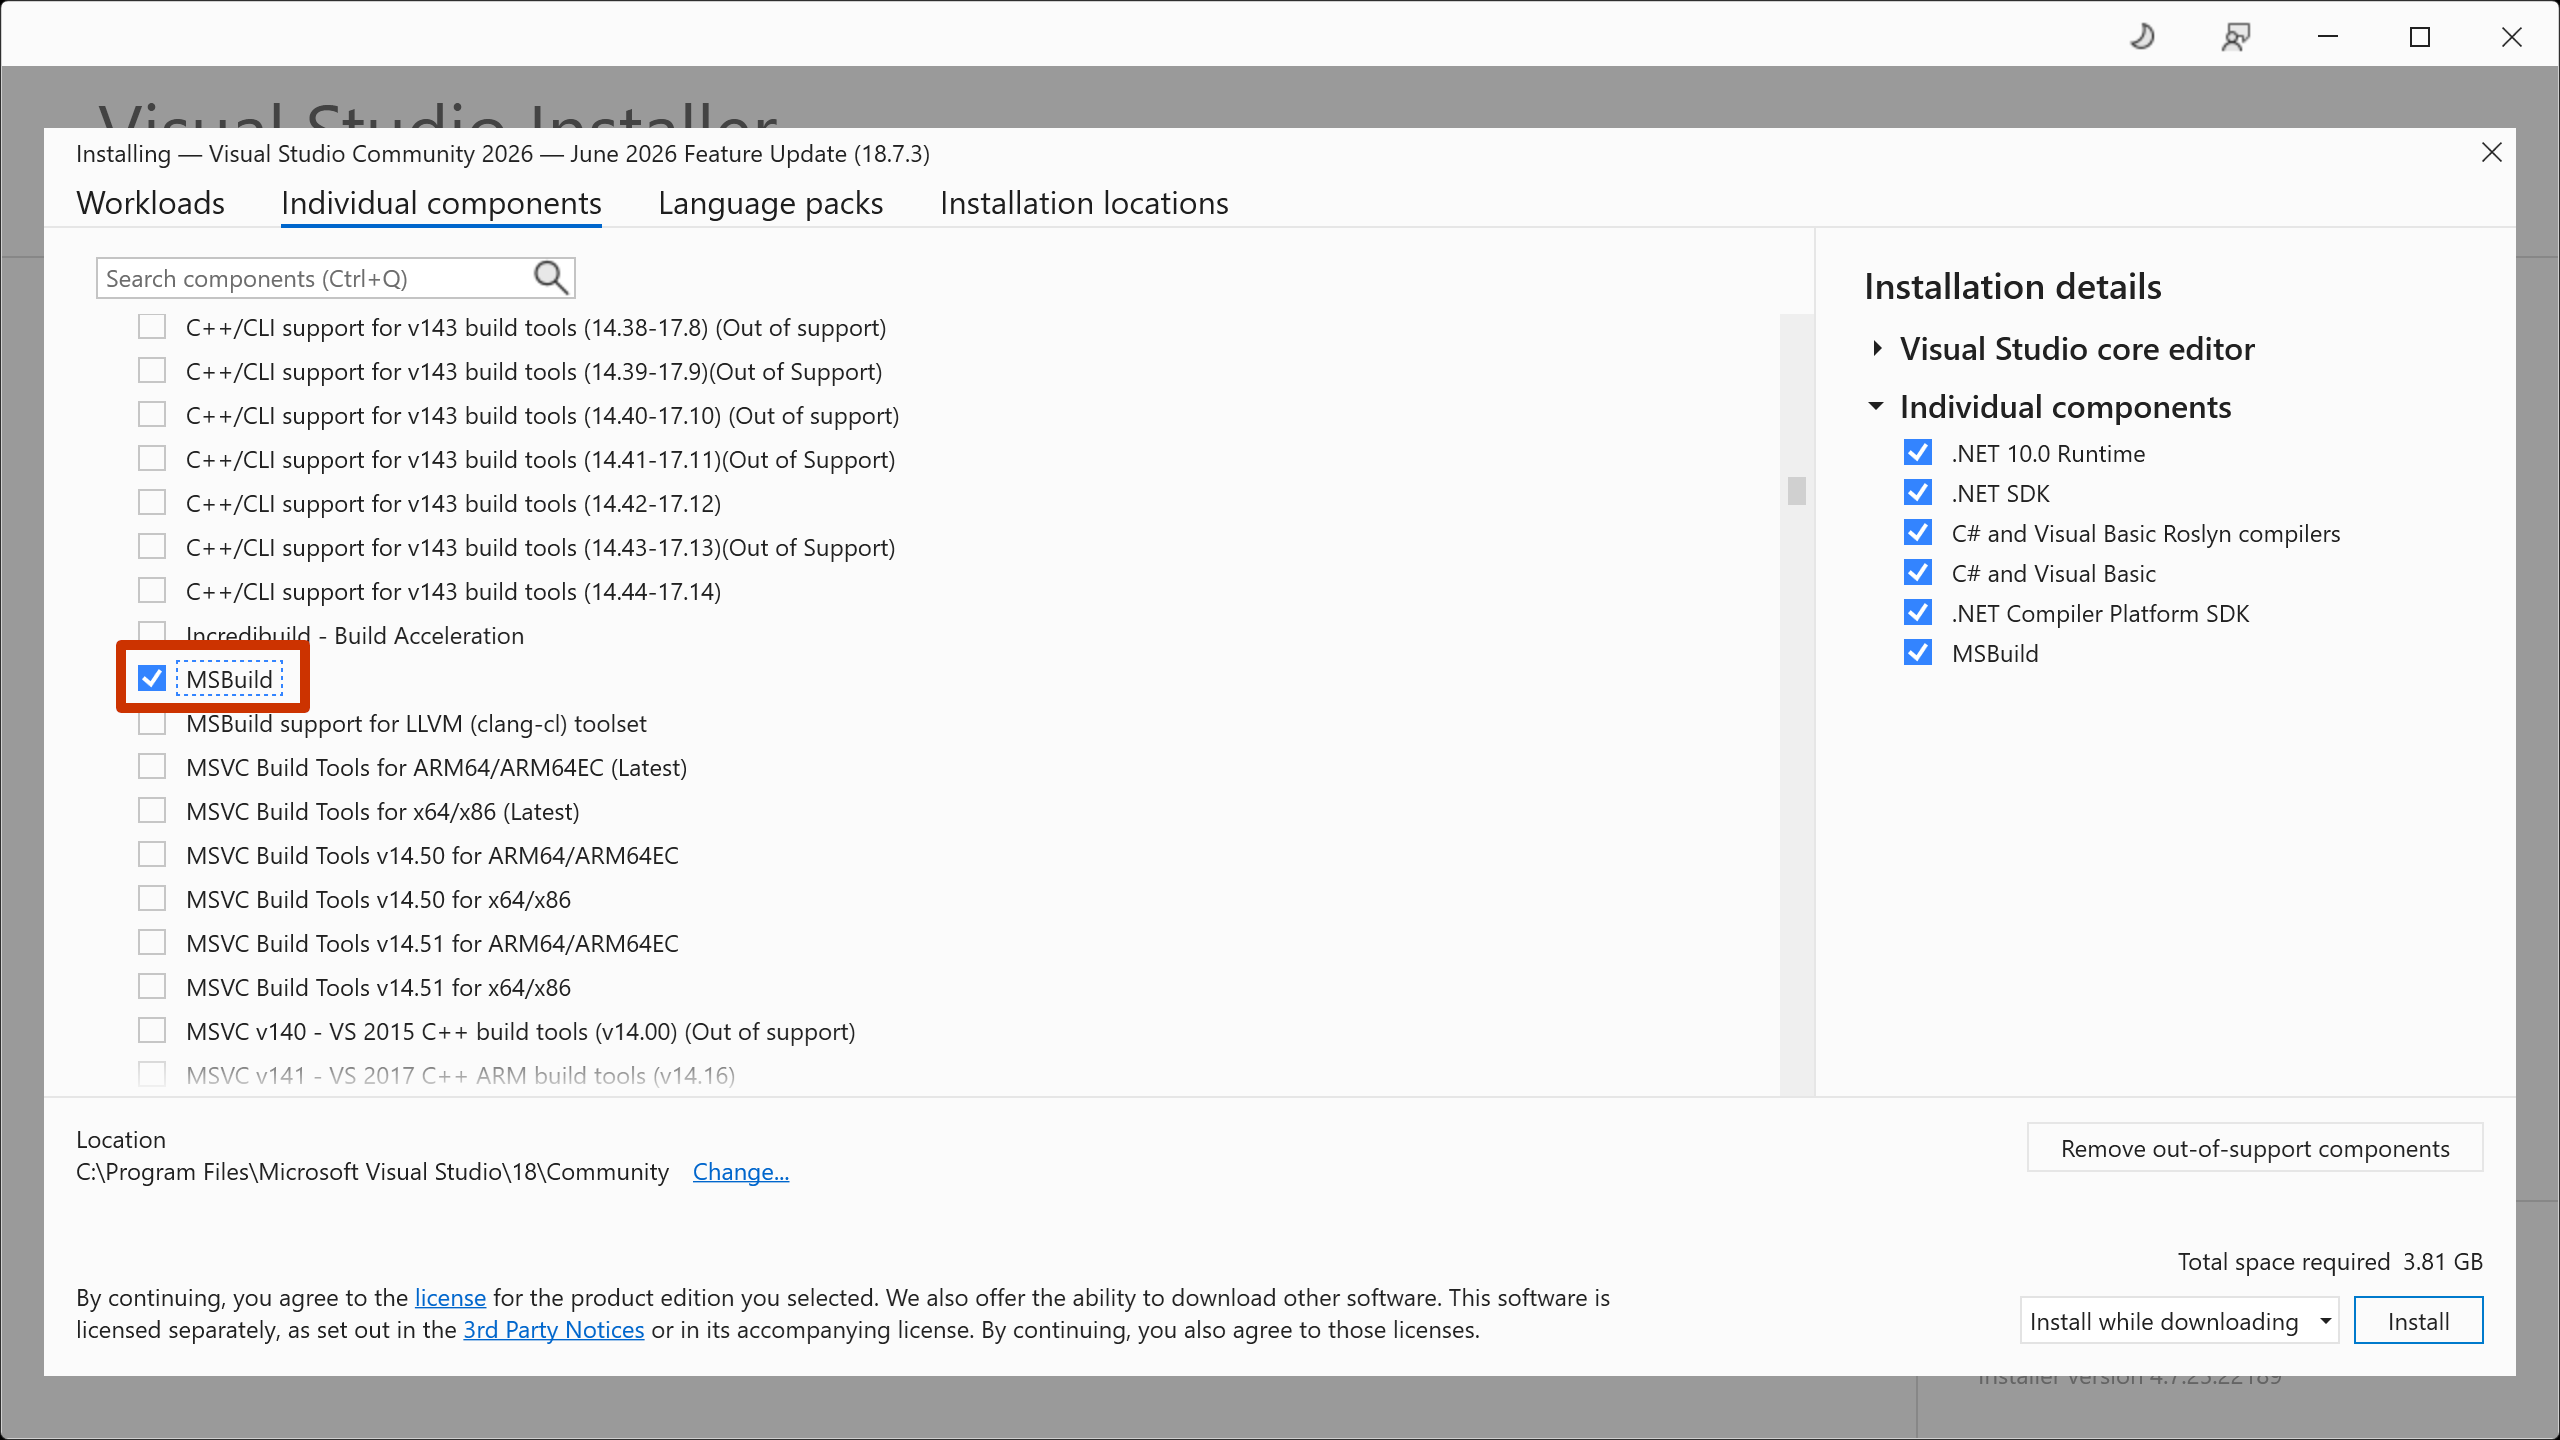Click the Install button
Image resolution: width=2560 pixels, height=1440 pixels.
pos(2418,1321)
